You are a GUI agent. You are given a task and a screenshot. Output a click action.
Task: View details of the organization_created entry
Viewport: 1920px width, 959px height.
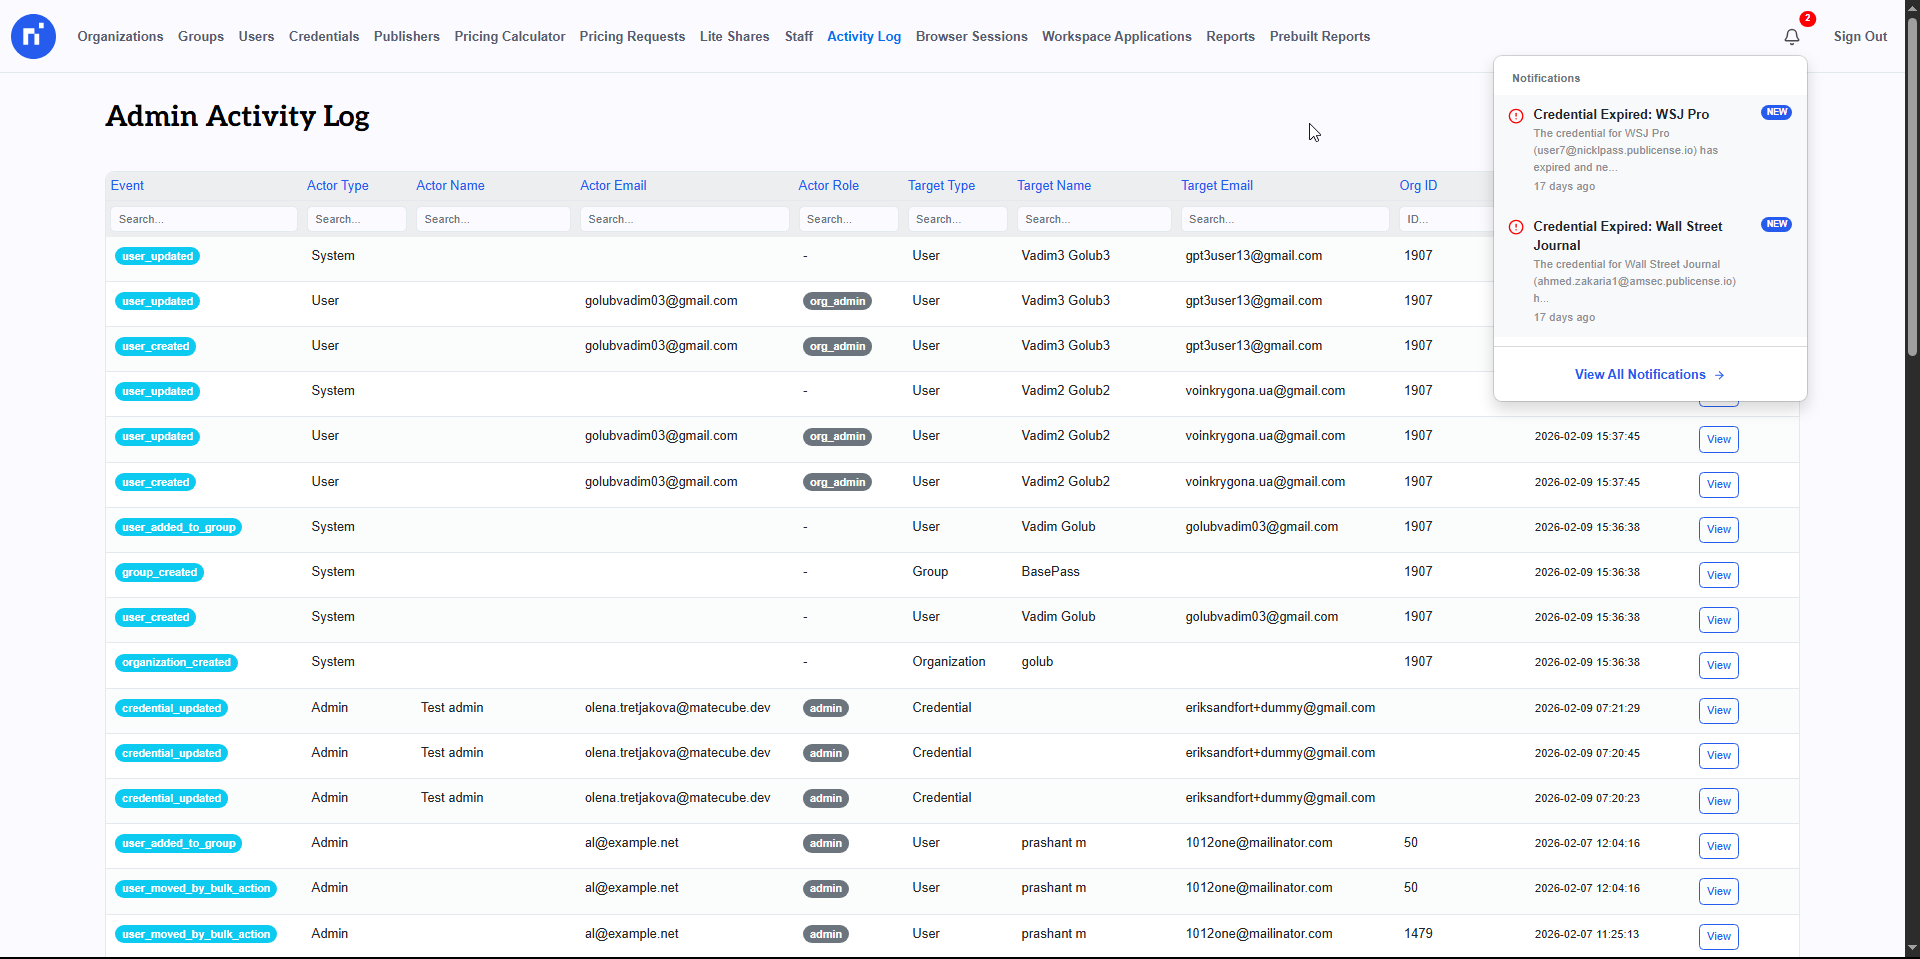(x=1718, y=666)
